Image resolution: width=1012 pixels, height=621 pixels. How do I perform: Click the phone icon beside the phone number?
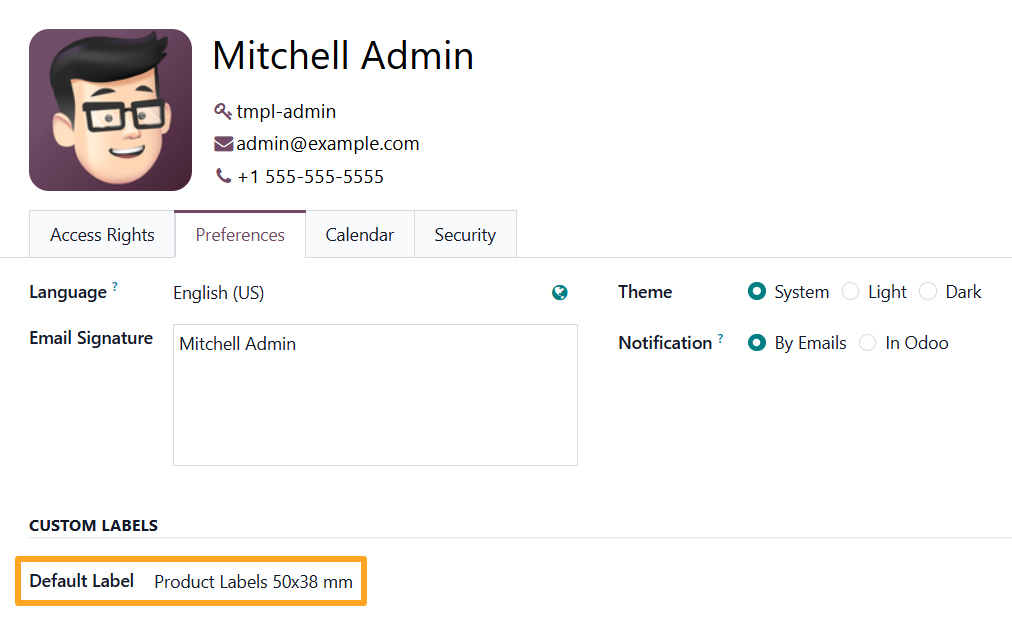coord(223,177)
